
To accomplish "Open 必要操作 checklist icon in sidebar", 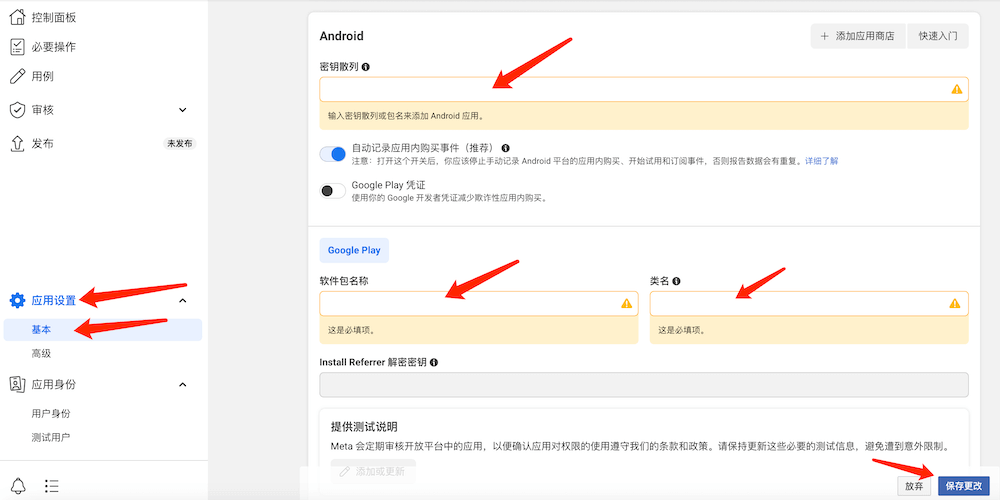I will [x=17, y=47].
